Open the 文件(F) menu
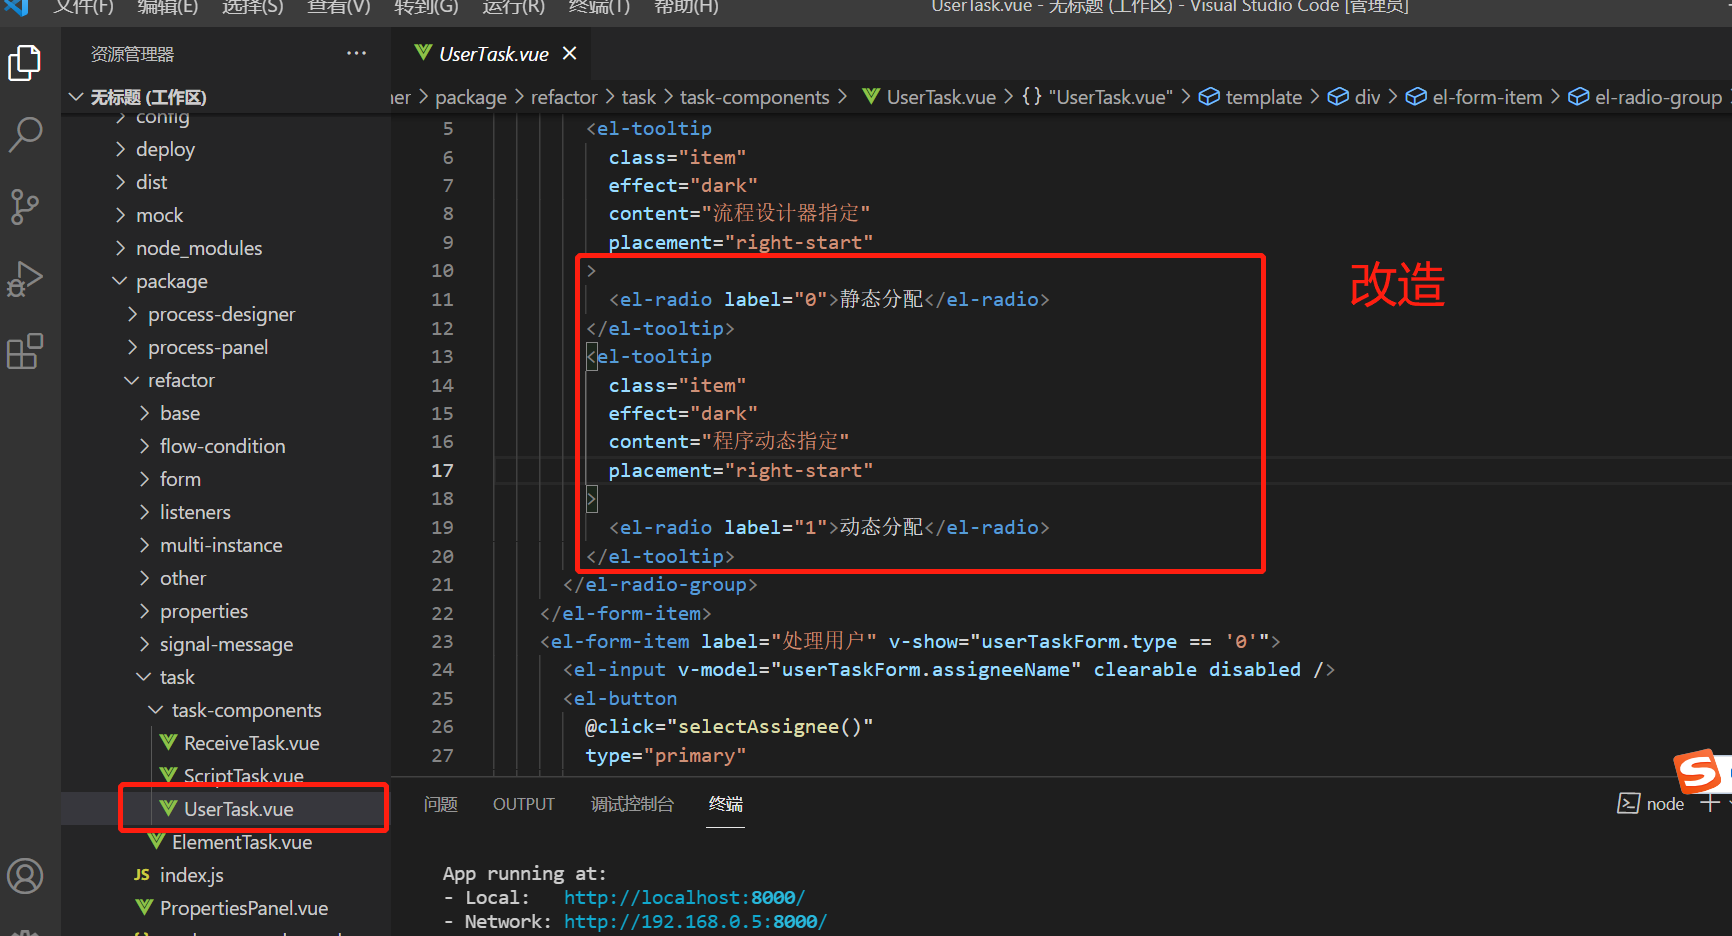This screenshot has height=936, width=1732. coord(84,7)
